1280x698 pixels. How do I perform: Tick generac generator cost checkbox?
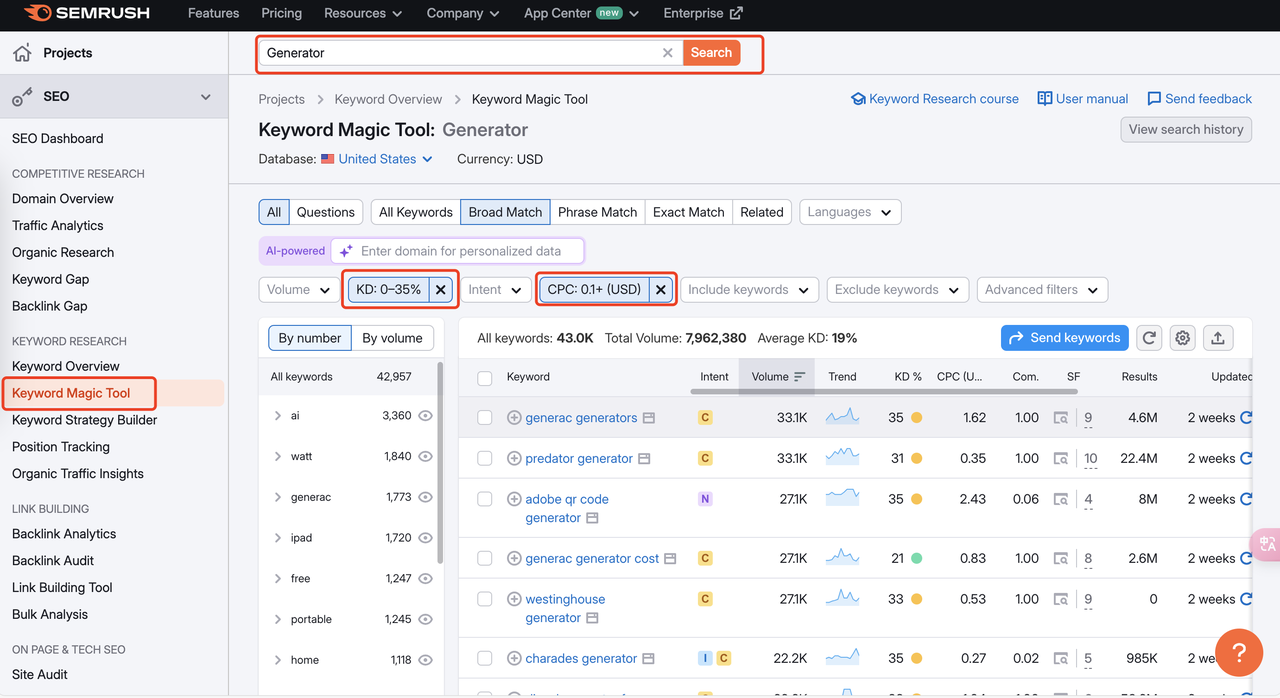click(x=485, y=559)
